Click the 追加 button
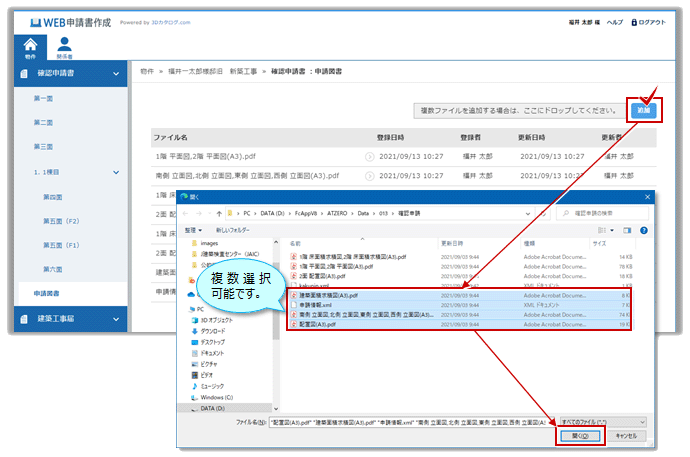This screenshot has width=690, height=457. (x=645, y=110)
